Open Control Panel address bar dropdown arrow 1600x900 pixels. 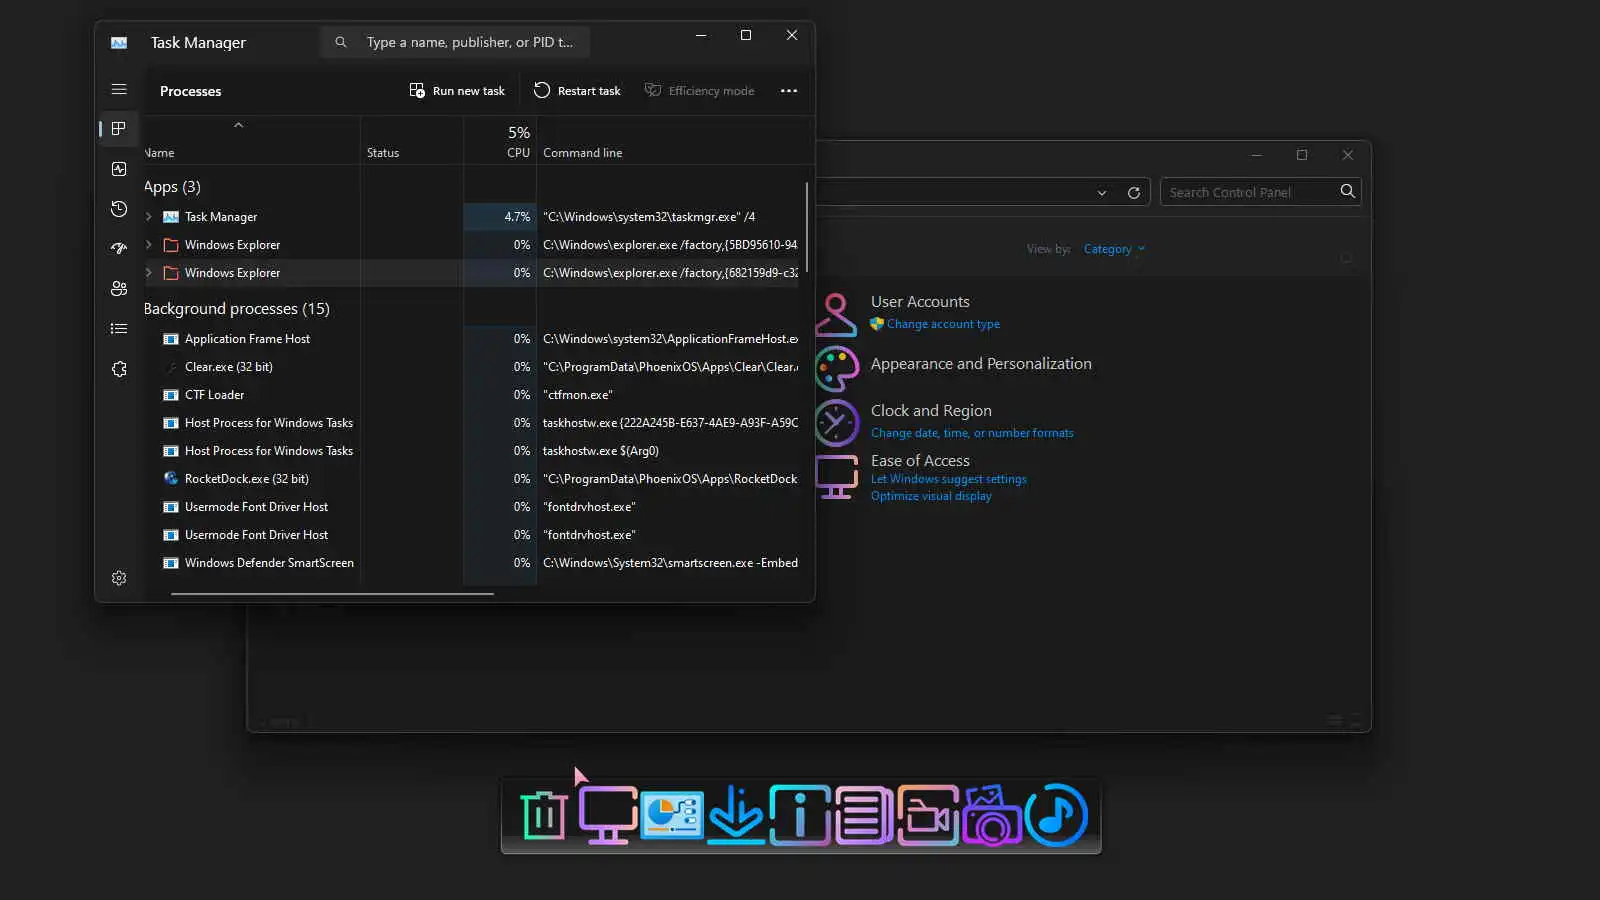[x=1102, y=193]
